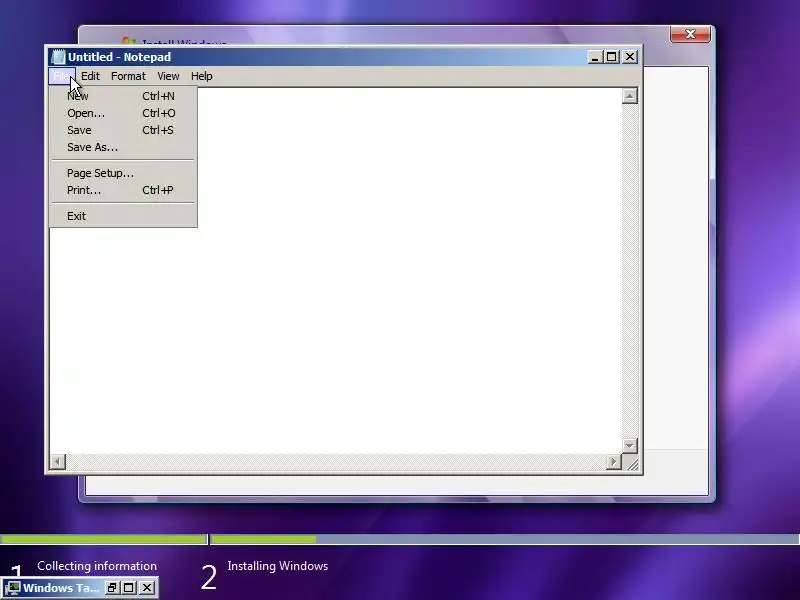Choose New from the File menu
Image resolution: width=800 pixels, height=600 pixels.
[123, 96]
